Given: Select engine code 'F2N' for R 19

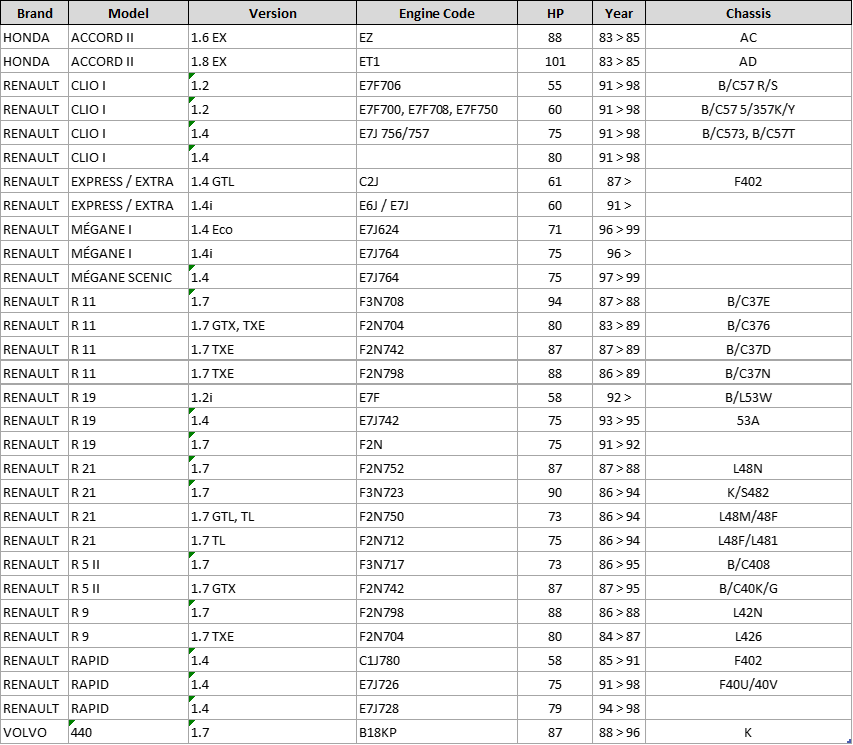Looking at the screenshot, I should pyautogui.click(x=437, y=444).
